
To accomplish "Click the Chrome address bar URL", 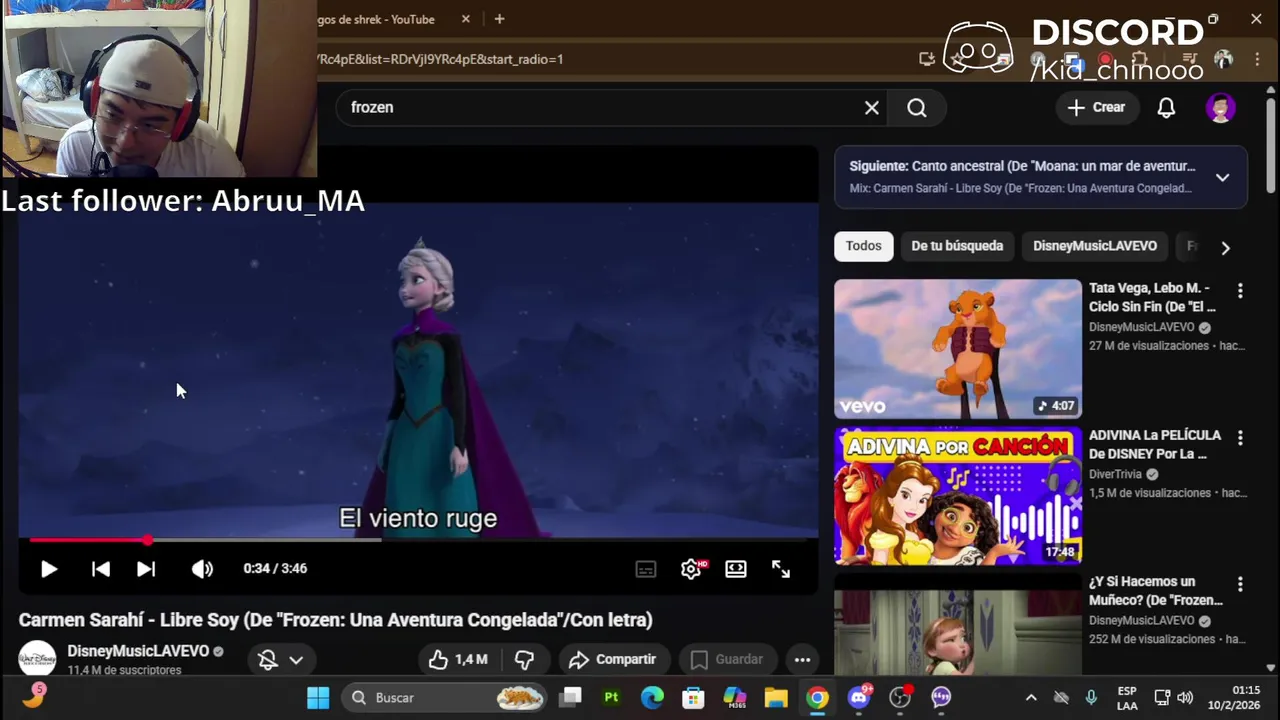I will 440,59.
